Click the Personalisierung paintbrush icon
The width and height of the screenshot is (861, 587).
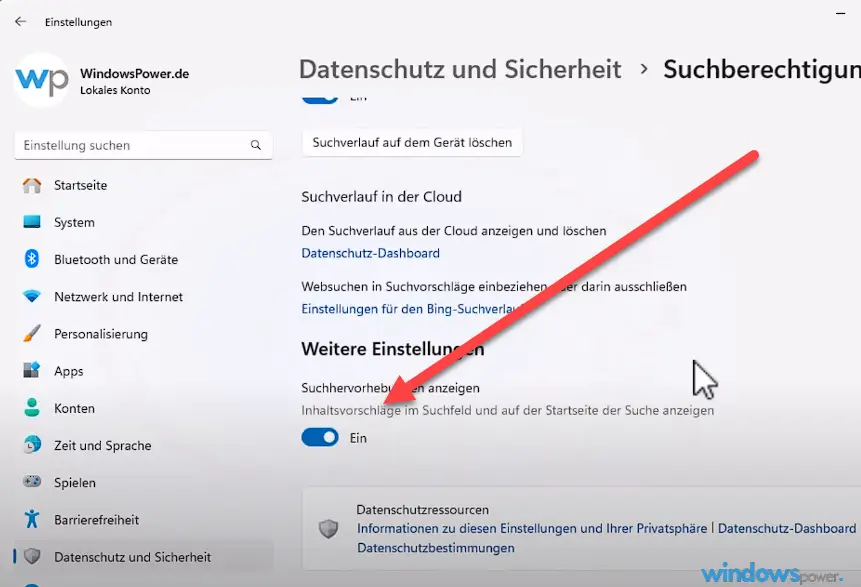(x=32, y=333)
